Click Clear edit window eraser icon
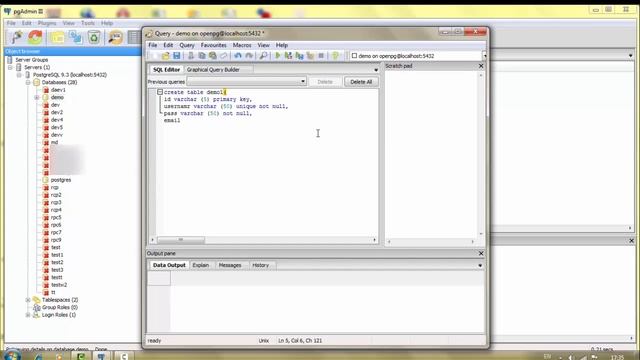This screenshot has height=360, width=640. [x=223, y=56]
